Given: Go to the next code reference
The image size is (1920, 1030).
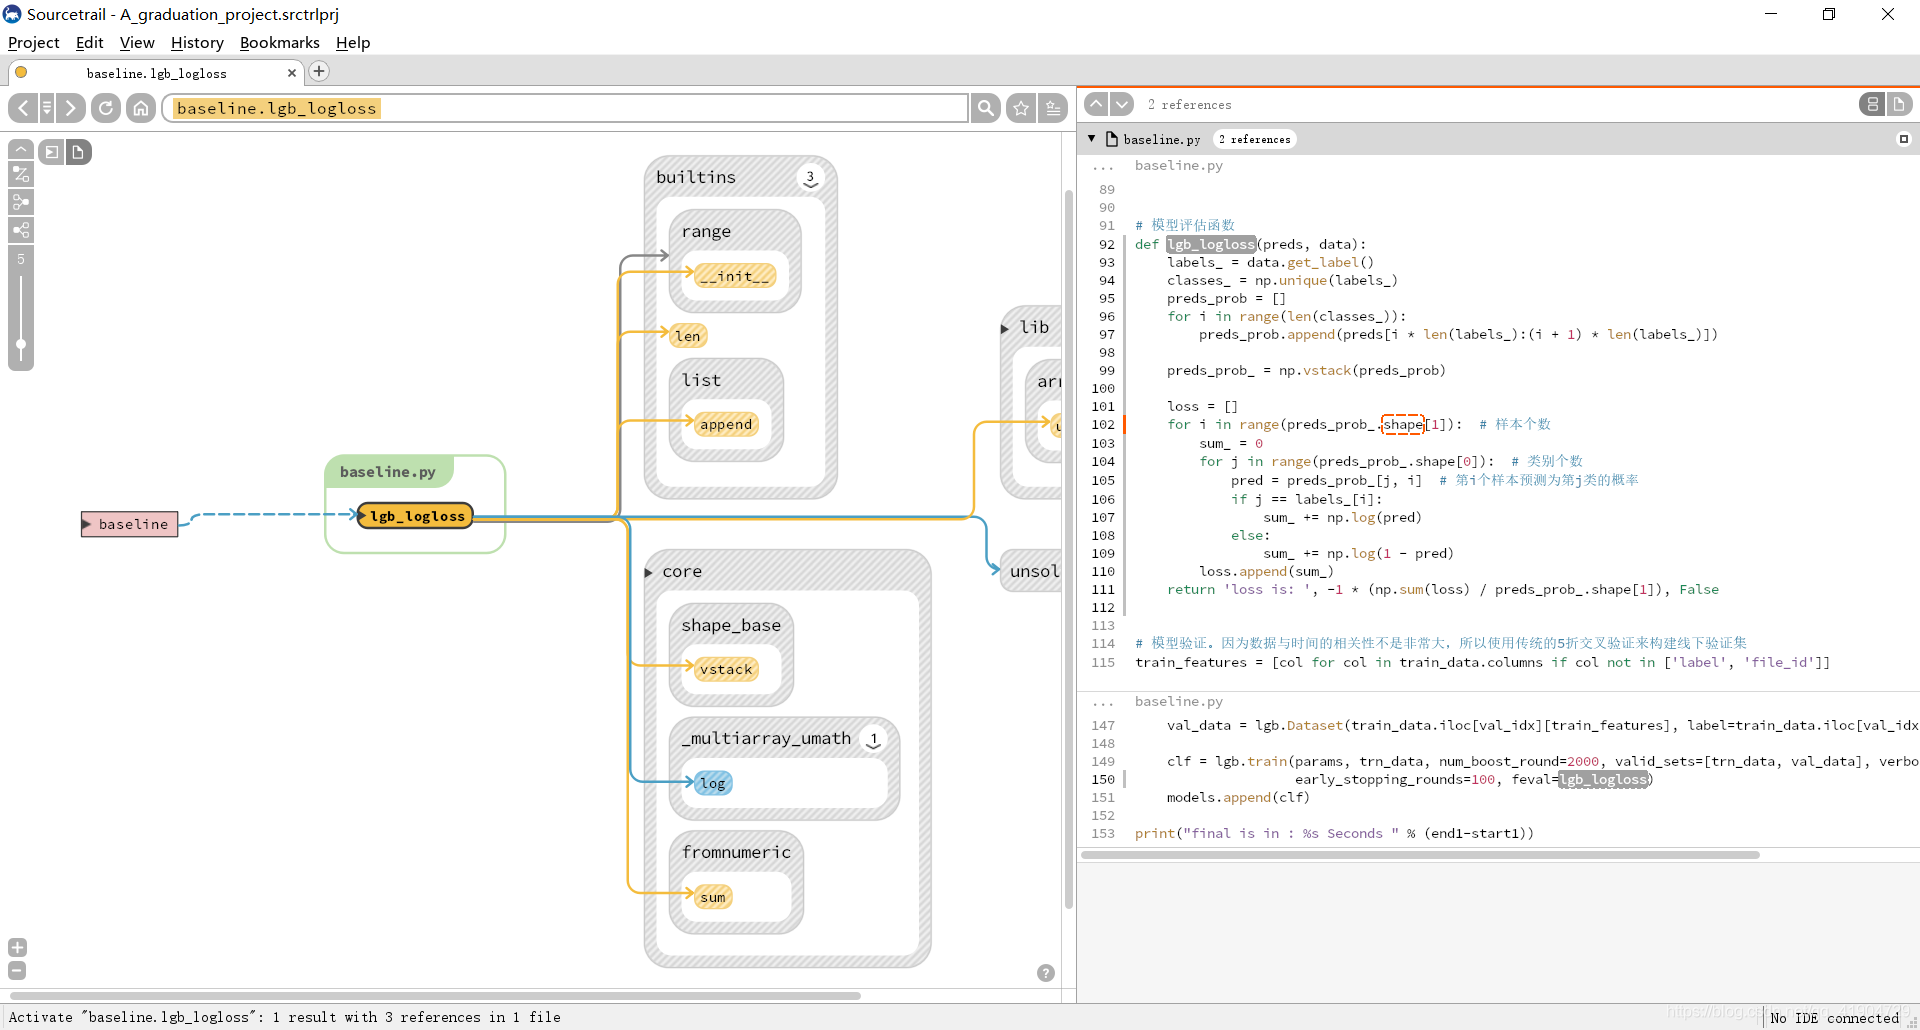Looking at the screenshot, I should pos(1122,104).
